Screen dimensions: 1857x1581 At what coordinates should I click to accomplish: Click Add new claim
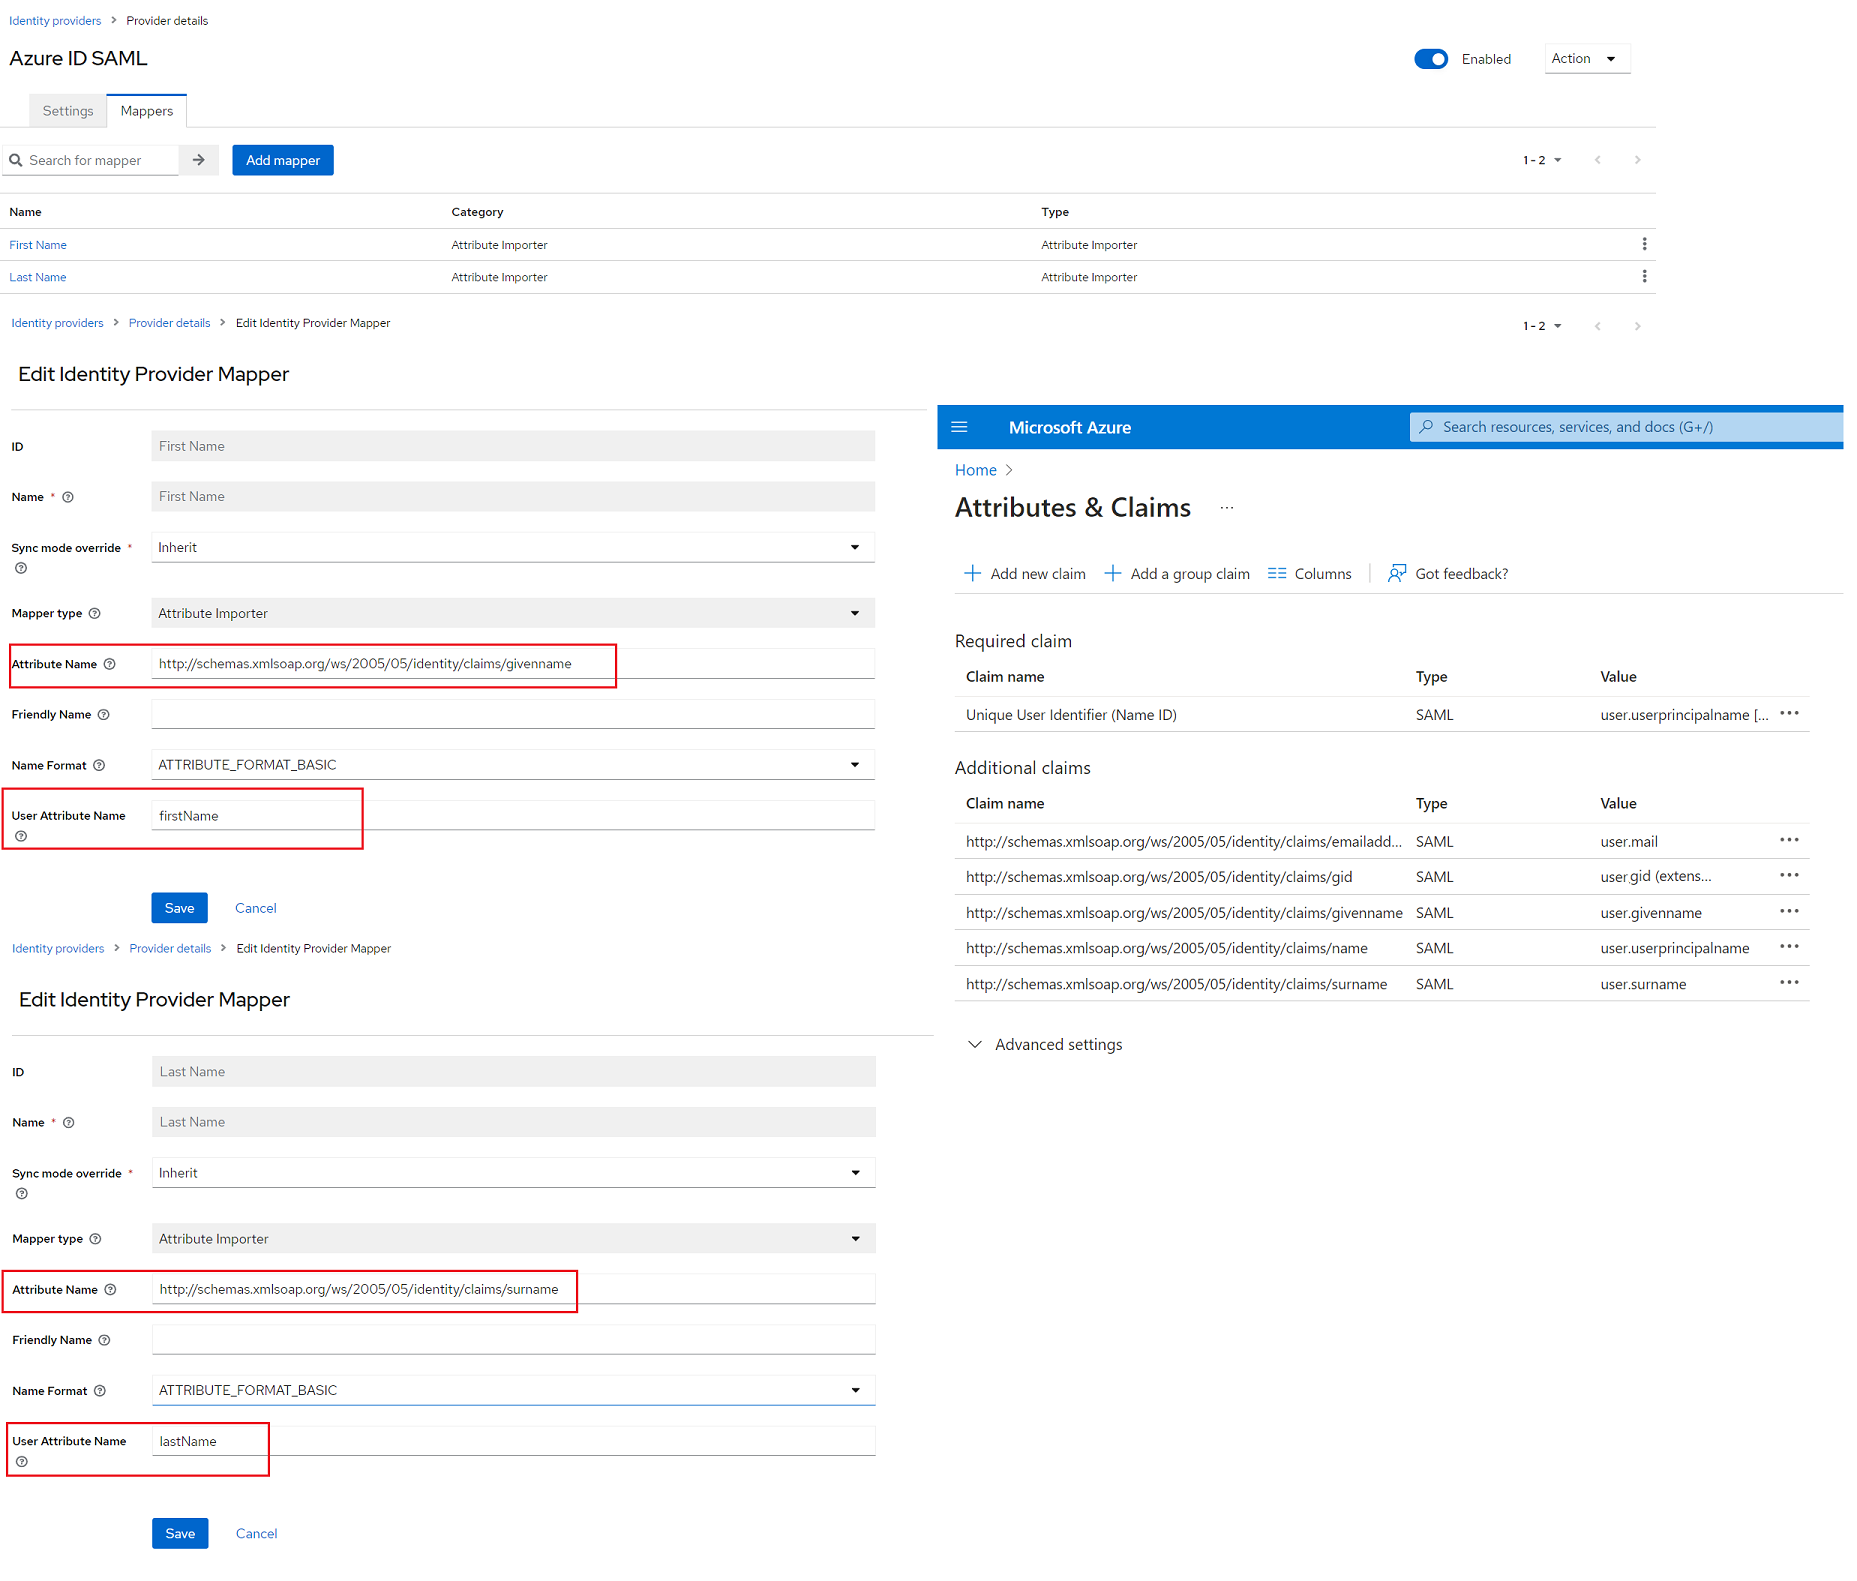[x=1025, y=573]
